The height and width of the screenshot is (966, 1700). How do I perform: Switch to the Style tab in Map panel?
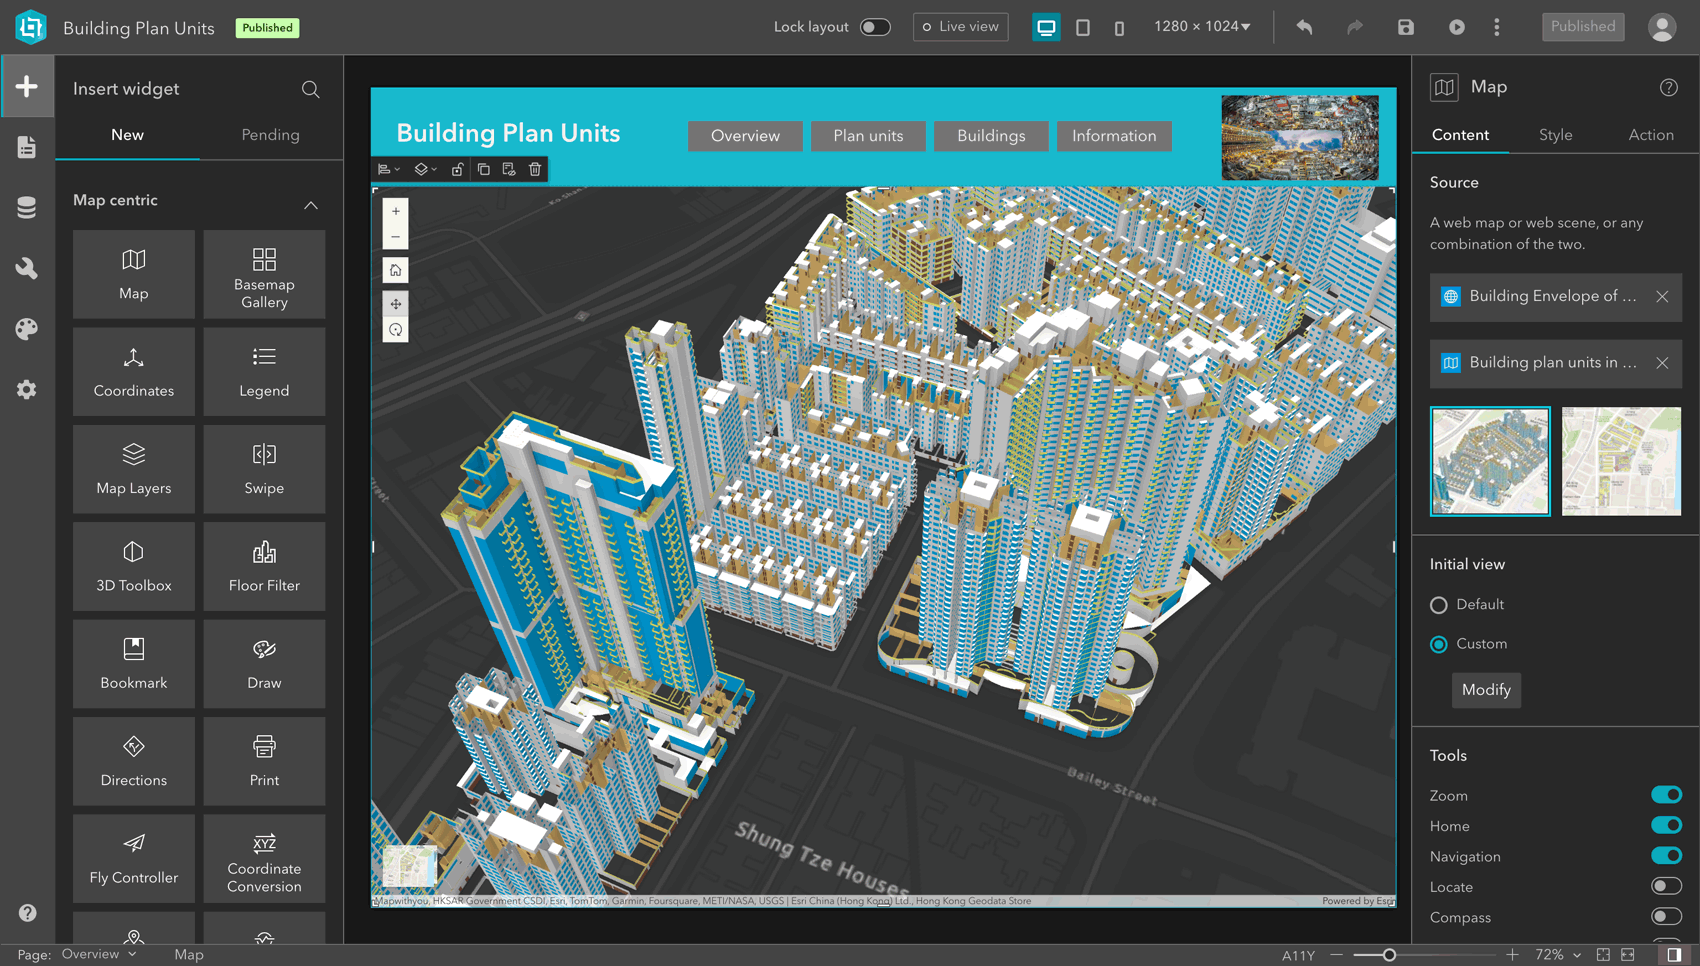tap(1556, 134)
